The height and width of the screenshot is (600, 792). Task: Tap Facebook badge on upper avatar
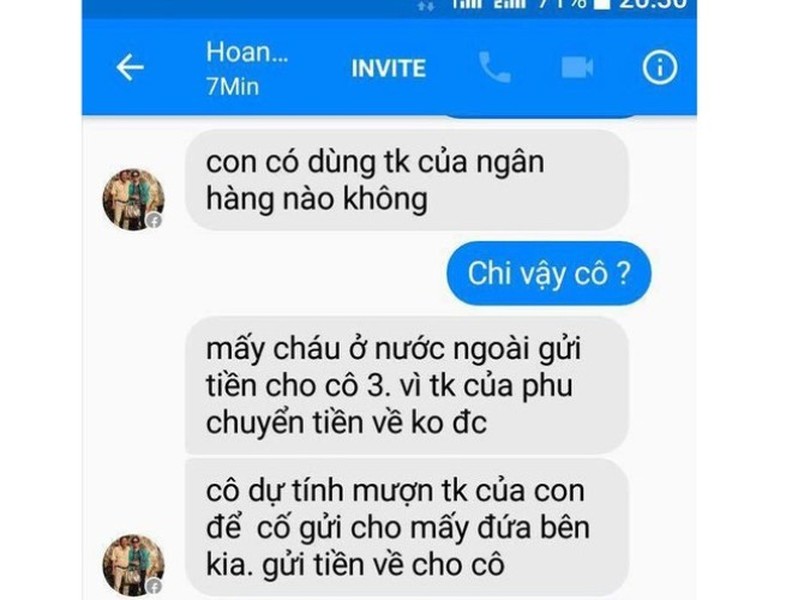(155, 221)
